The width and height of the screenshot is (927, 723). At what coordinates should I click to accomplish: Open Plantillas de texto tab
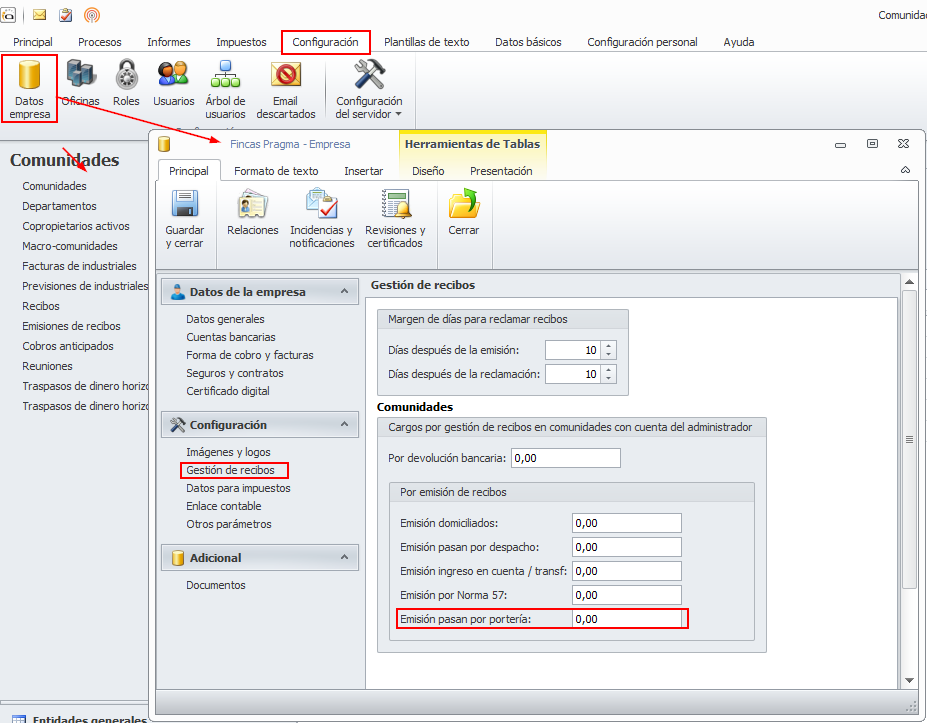426,42
